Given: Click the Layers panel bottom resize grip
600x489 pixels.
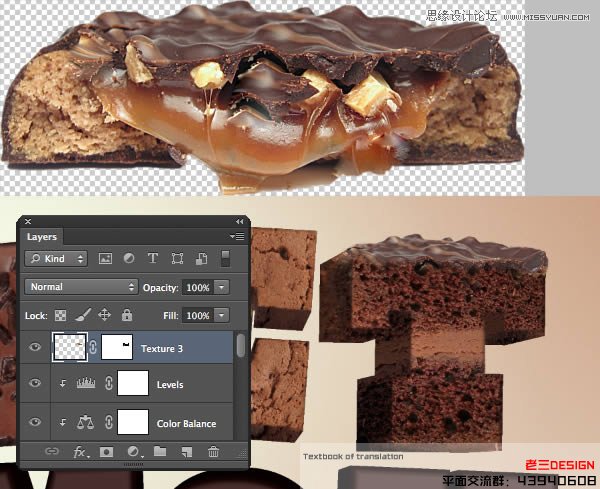Looking at the screenshot, I should click(134, 465).
